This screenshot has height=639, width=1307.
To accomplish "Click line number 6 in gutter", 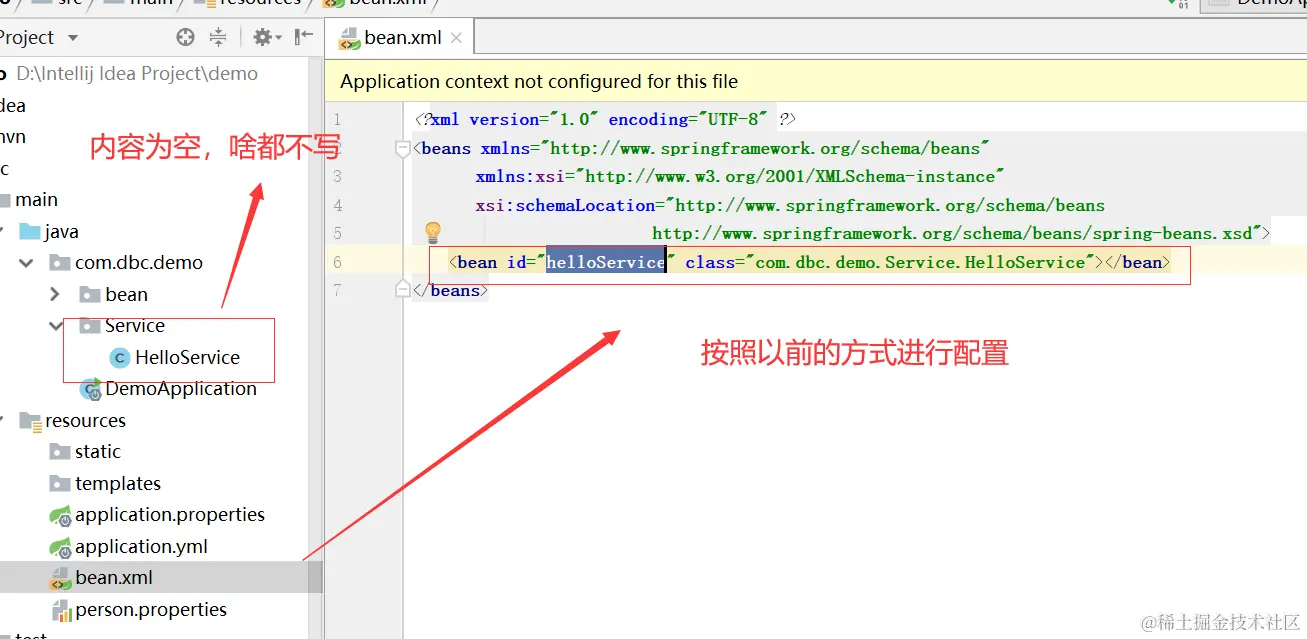I will [x=337, y=262].
